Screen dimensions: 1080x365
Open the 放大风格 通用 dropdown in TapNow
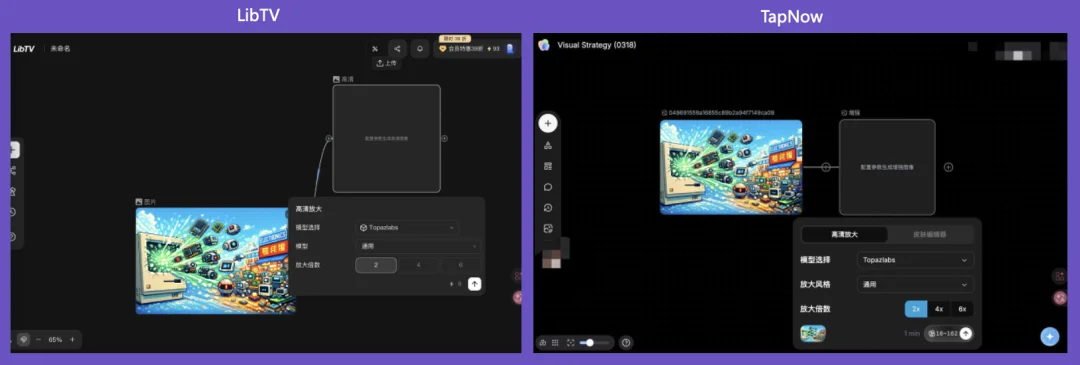click(x=915, y=284)
